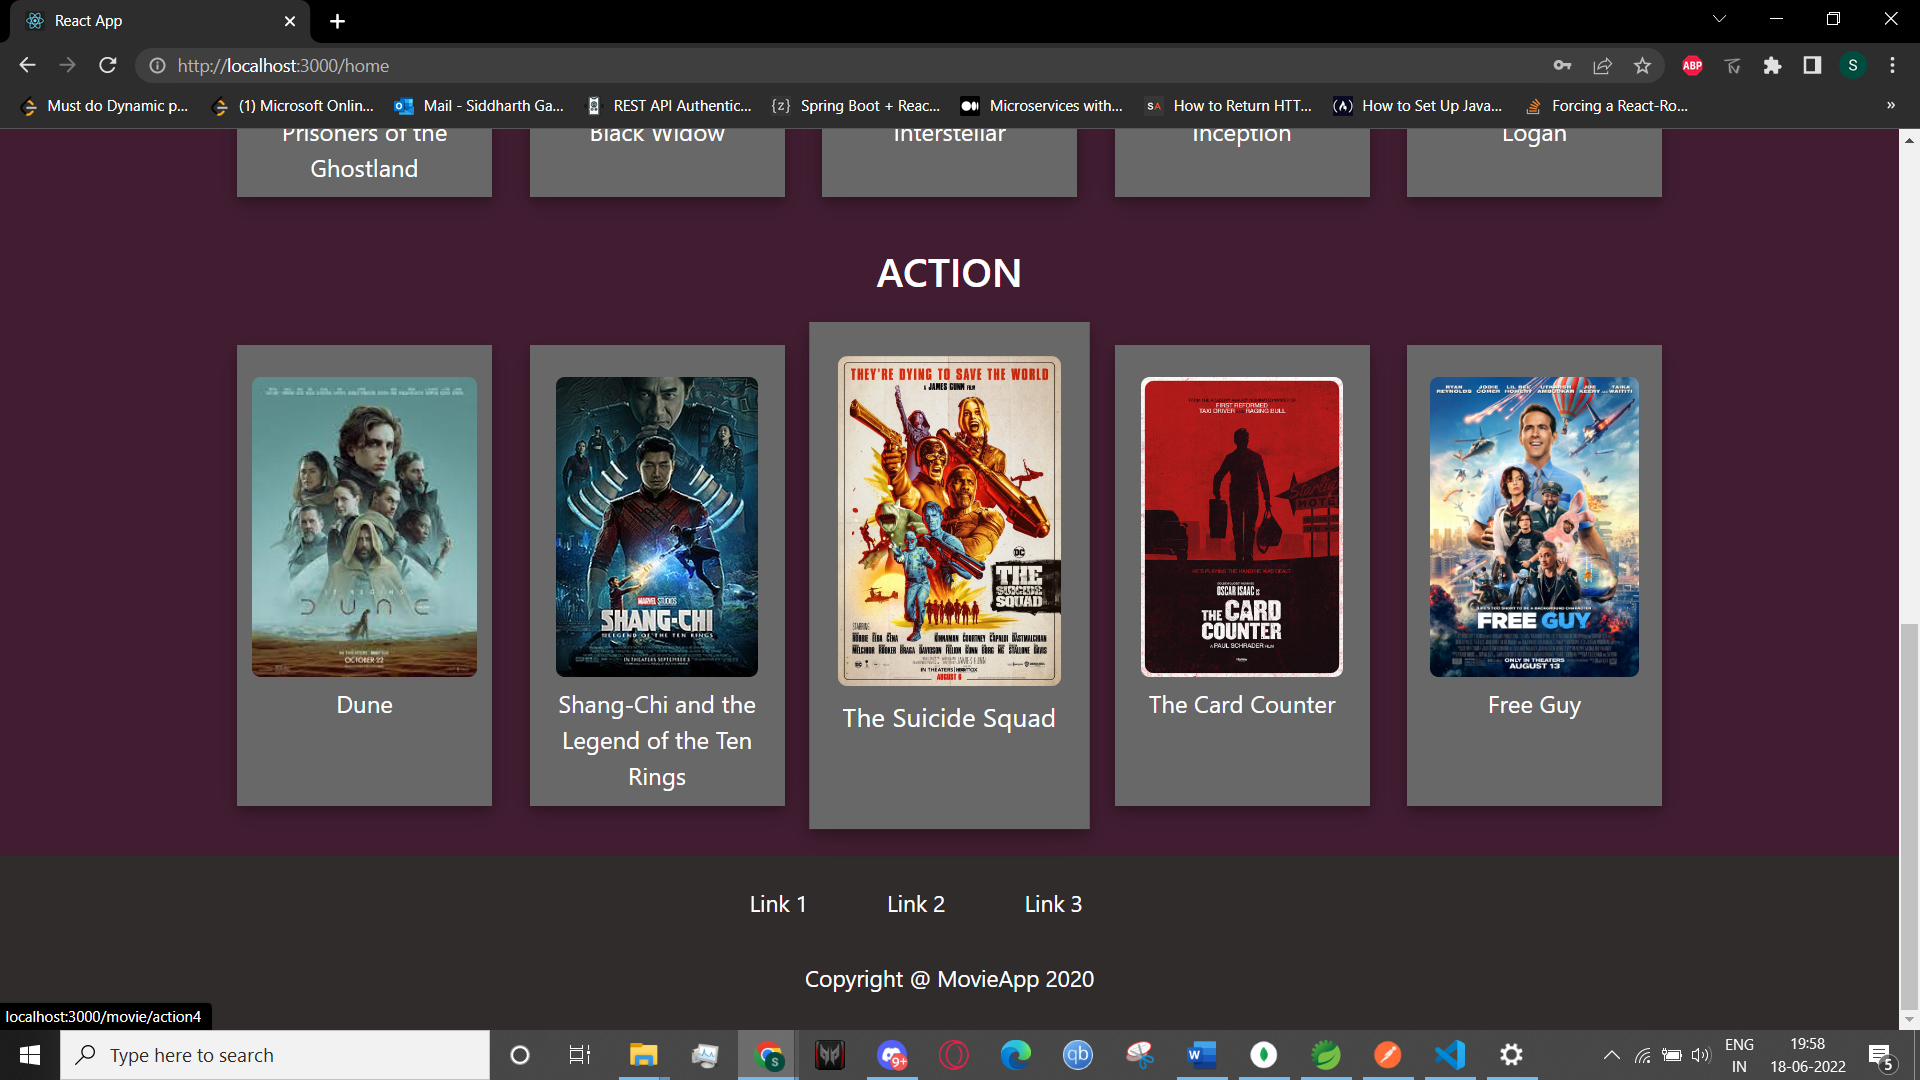Open the AdBlock Plus extension icon
This screenshot has height=1080, width=1920.
coord(1692,65)
